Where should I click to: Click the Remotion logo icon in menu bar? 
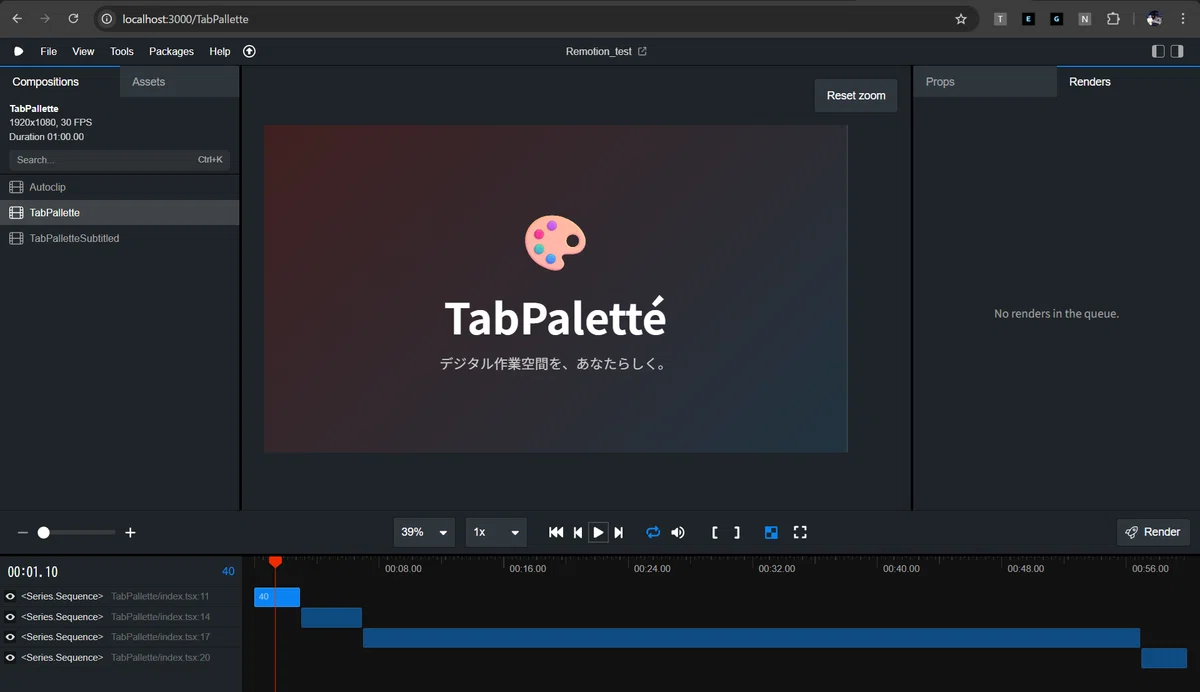click(x=19, y=51)
